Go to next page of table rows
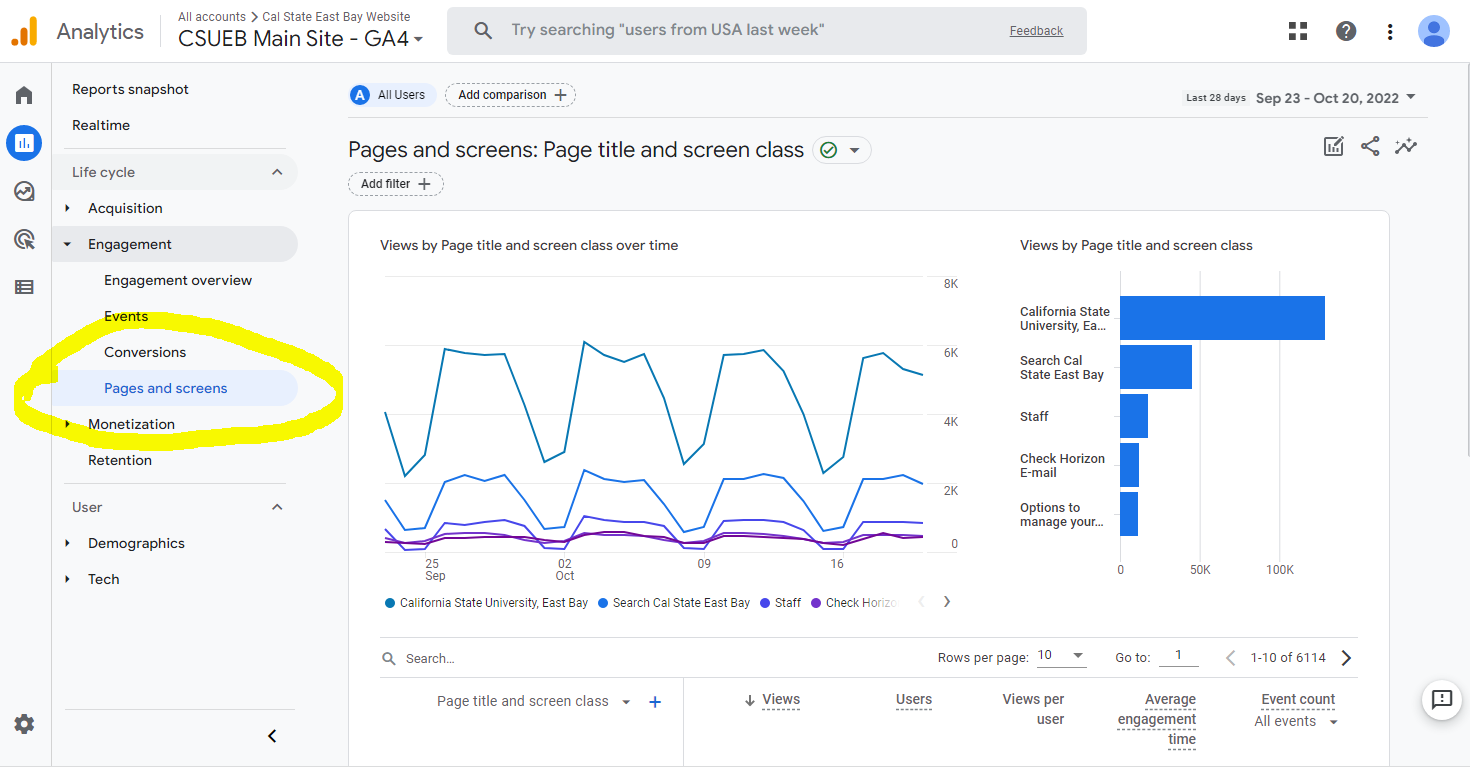 (1346, 658)
